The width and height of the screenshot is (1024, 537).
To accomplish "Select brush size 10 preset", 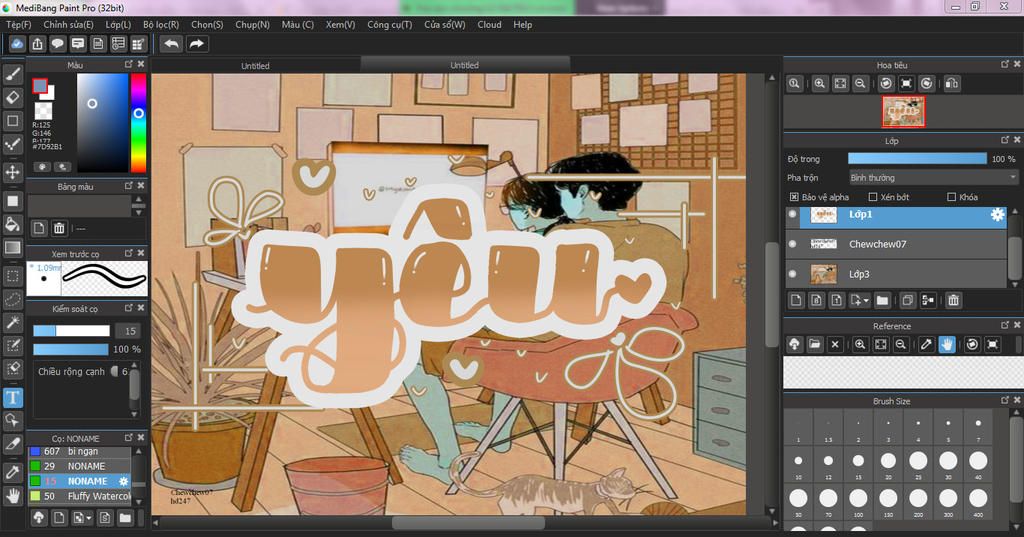I will point(798,461).
